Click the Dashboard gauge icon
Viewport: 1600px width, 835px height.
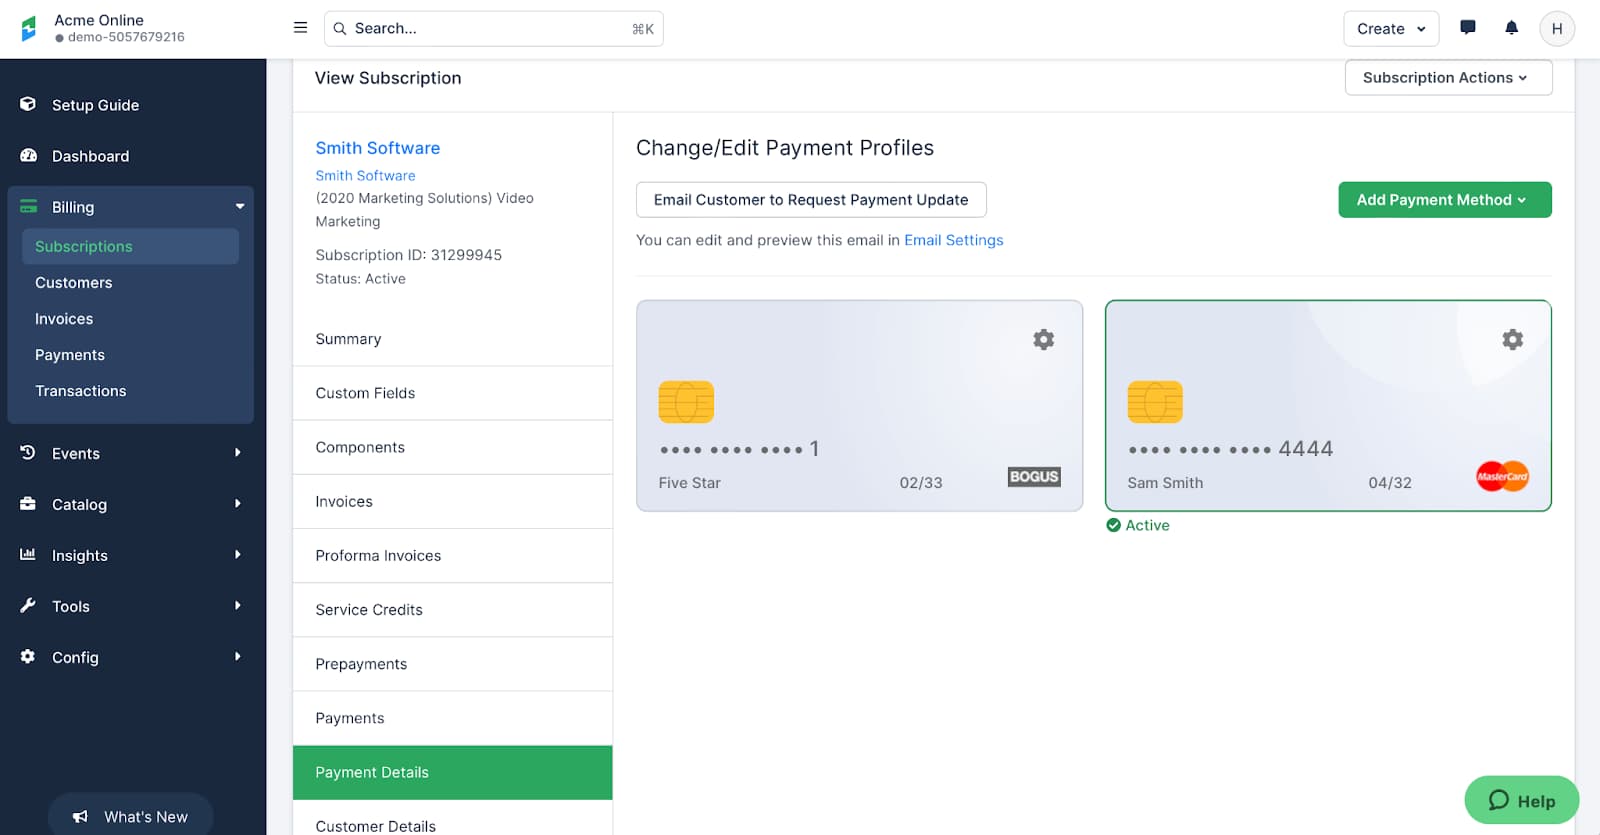[28, 156]
